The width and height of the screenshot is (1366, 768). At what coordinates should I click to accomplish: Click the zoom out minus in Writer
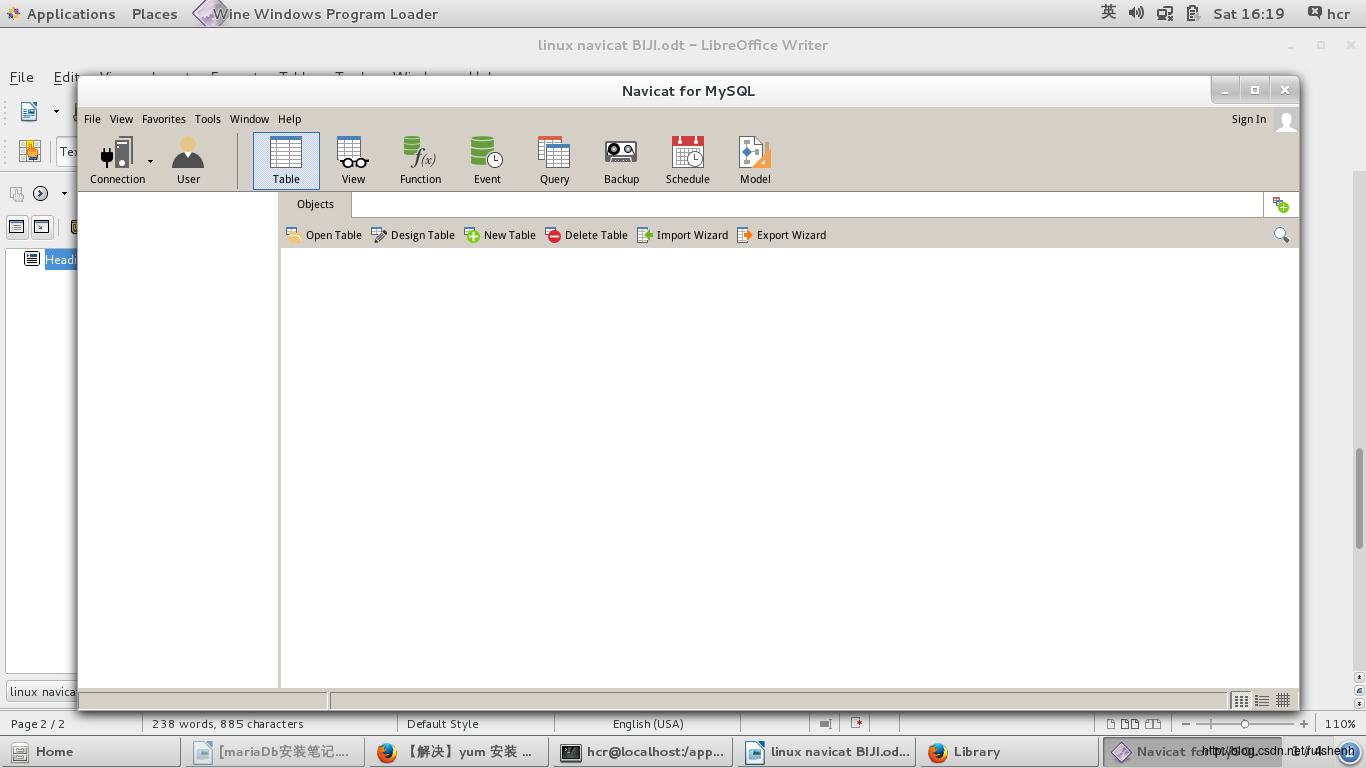(1186, 724)
